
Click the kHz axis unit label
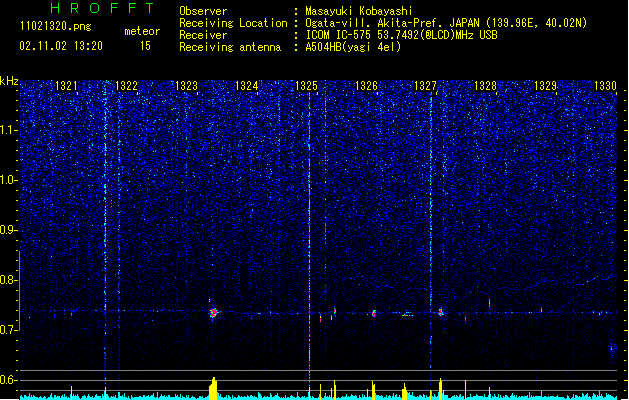[9, 81]
